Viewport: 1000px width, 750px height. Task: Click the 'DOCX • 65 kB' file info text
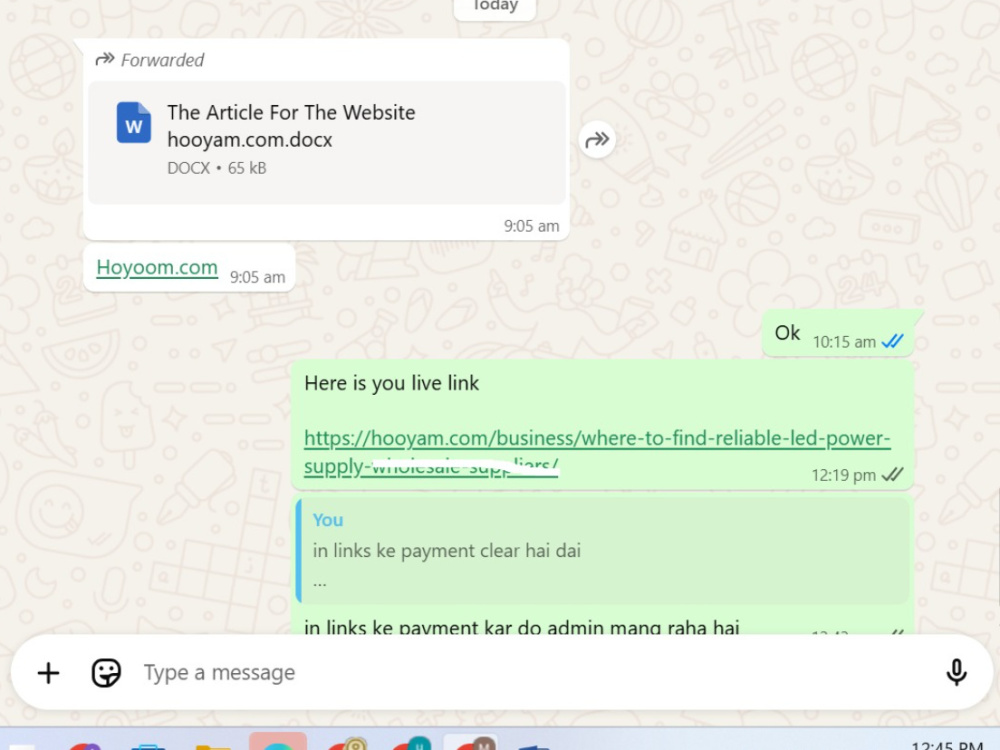[x=217, y=168]
